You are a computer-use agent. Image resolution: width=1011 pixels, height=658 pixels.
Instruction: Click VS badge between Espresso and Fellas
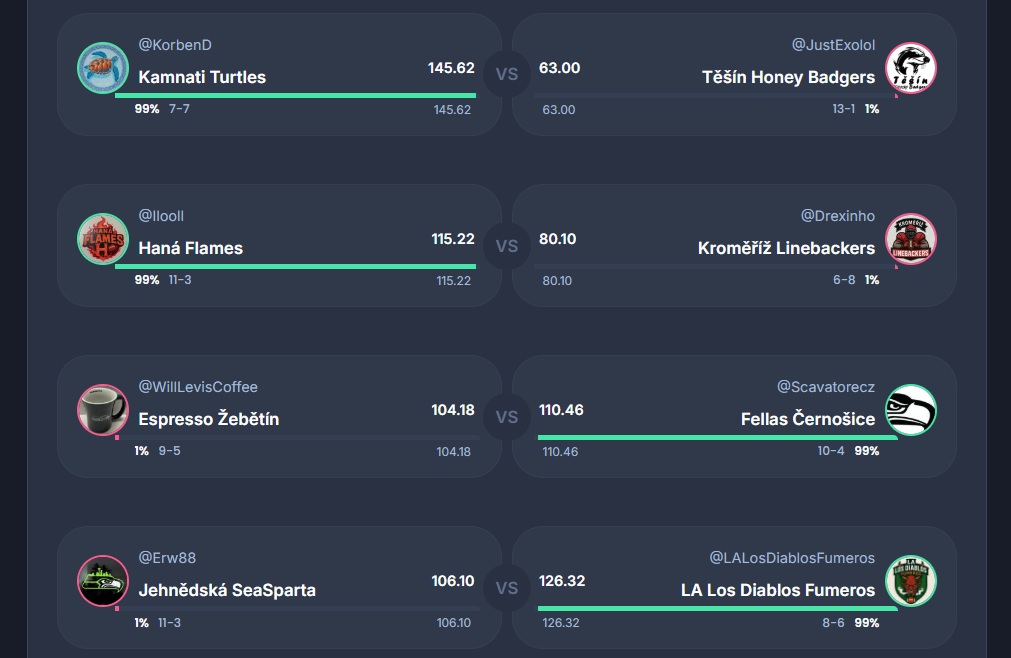507,416
